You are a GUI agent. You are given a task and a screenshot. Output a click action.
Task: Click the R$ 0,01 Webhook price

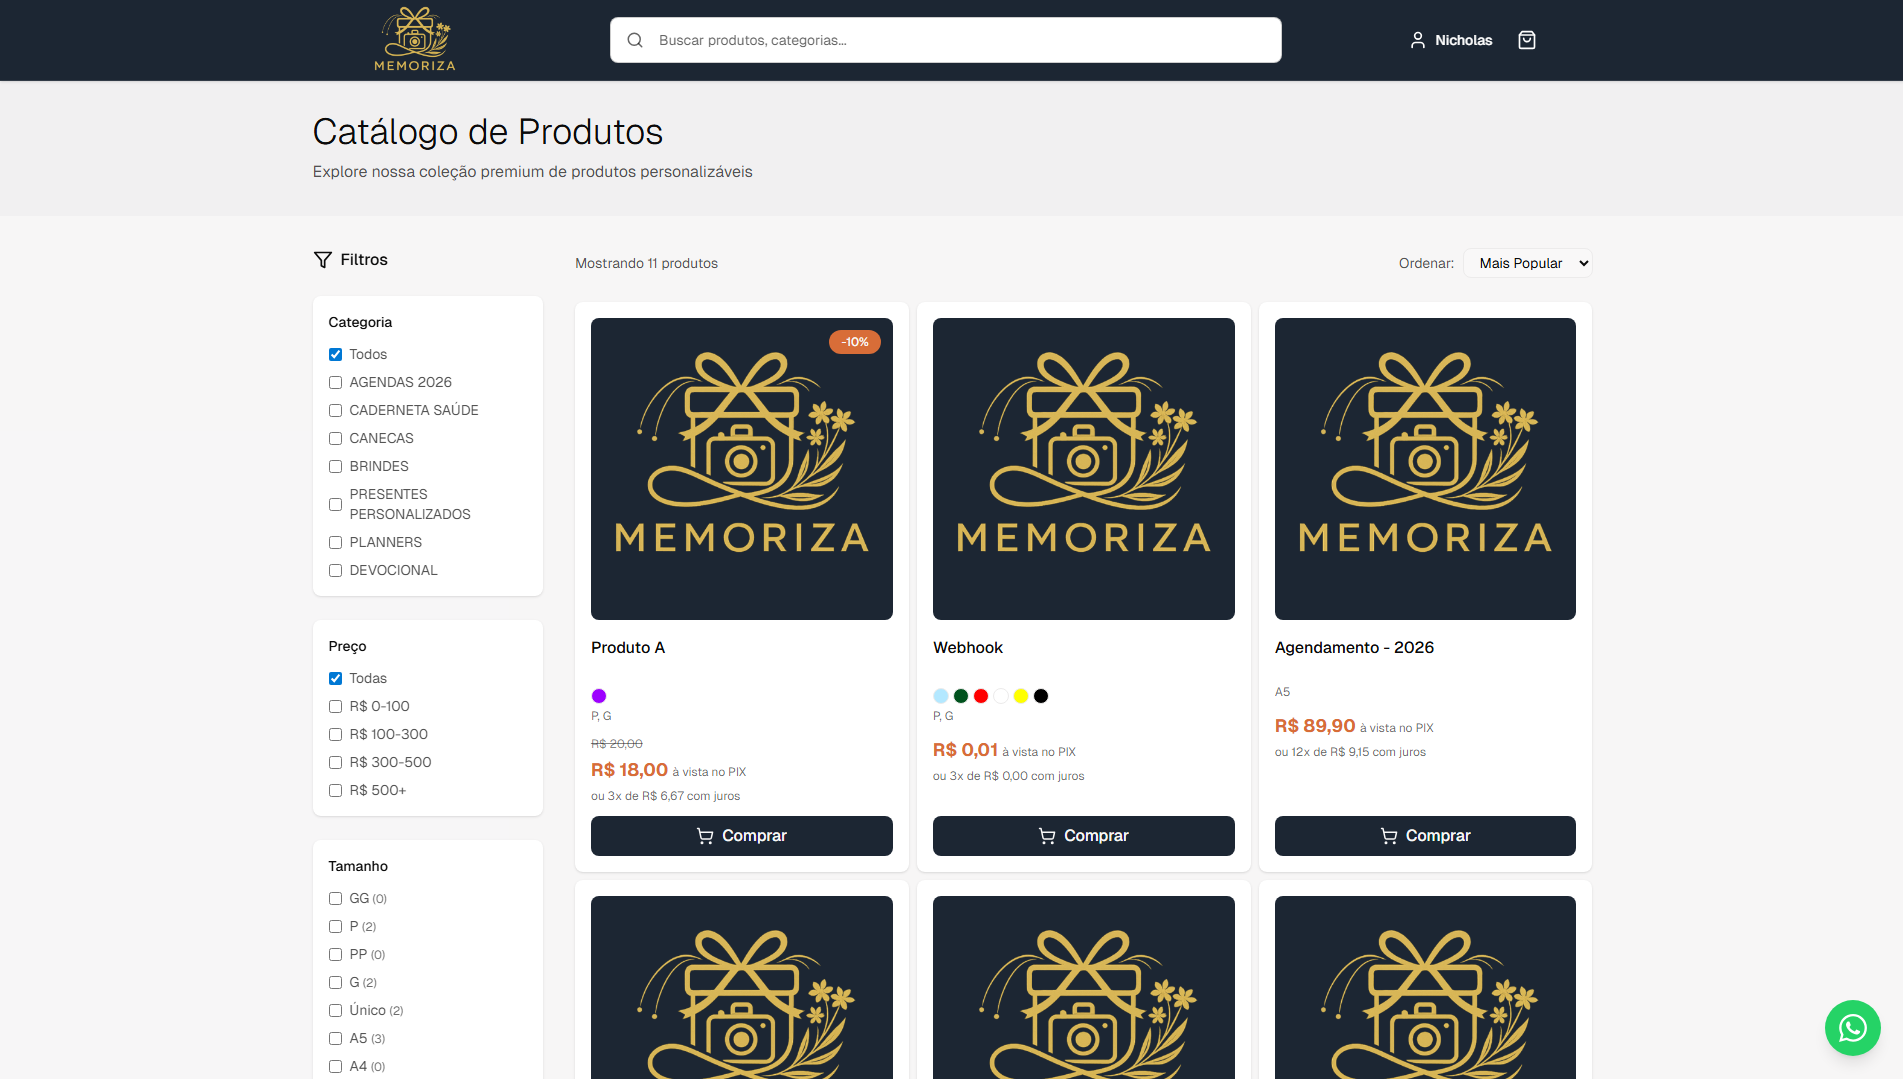coord(965,750)
